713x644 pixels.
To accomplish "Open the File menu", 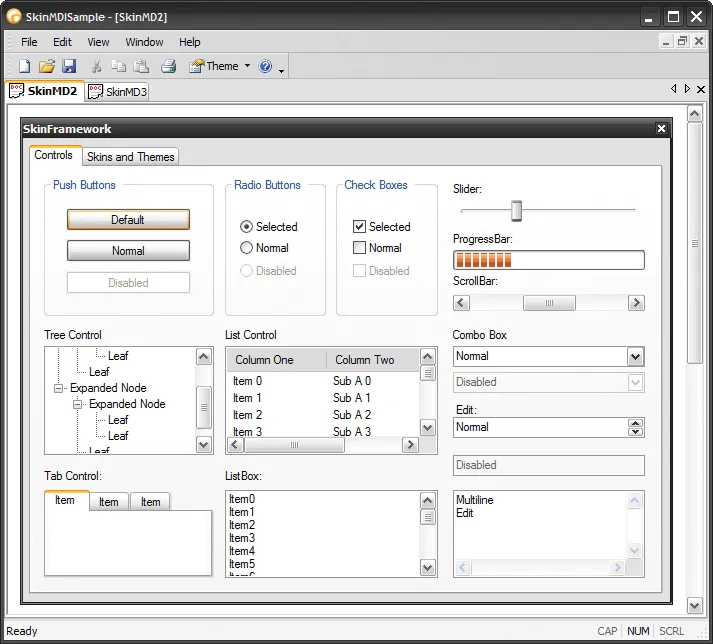I will (29, 42).
